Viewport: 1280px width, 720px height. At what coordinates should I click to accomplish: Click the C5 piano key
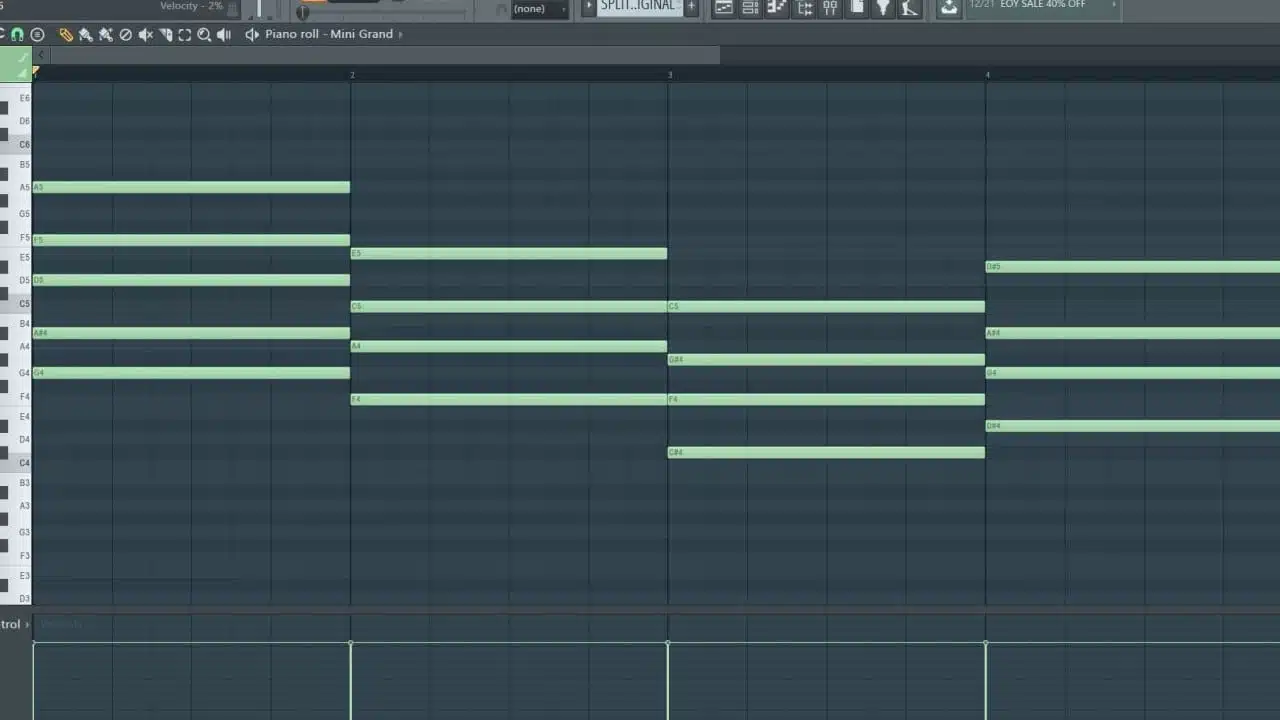point(16,304)
